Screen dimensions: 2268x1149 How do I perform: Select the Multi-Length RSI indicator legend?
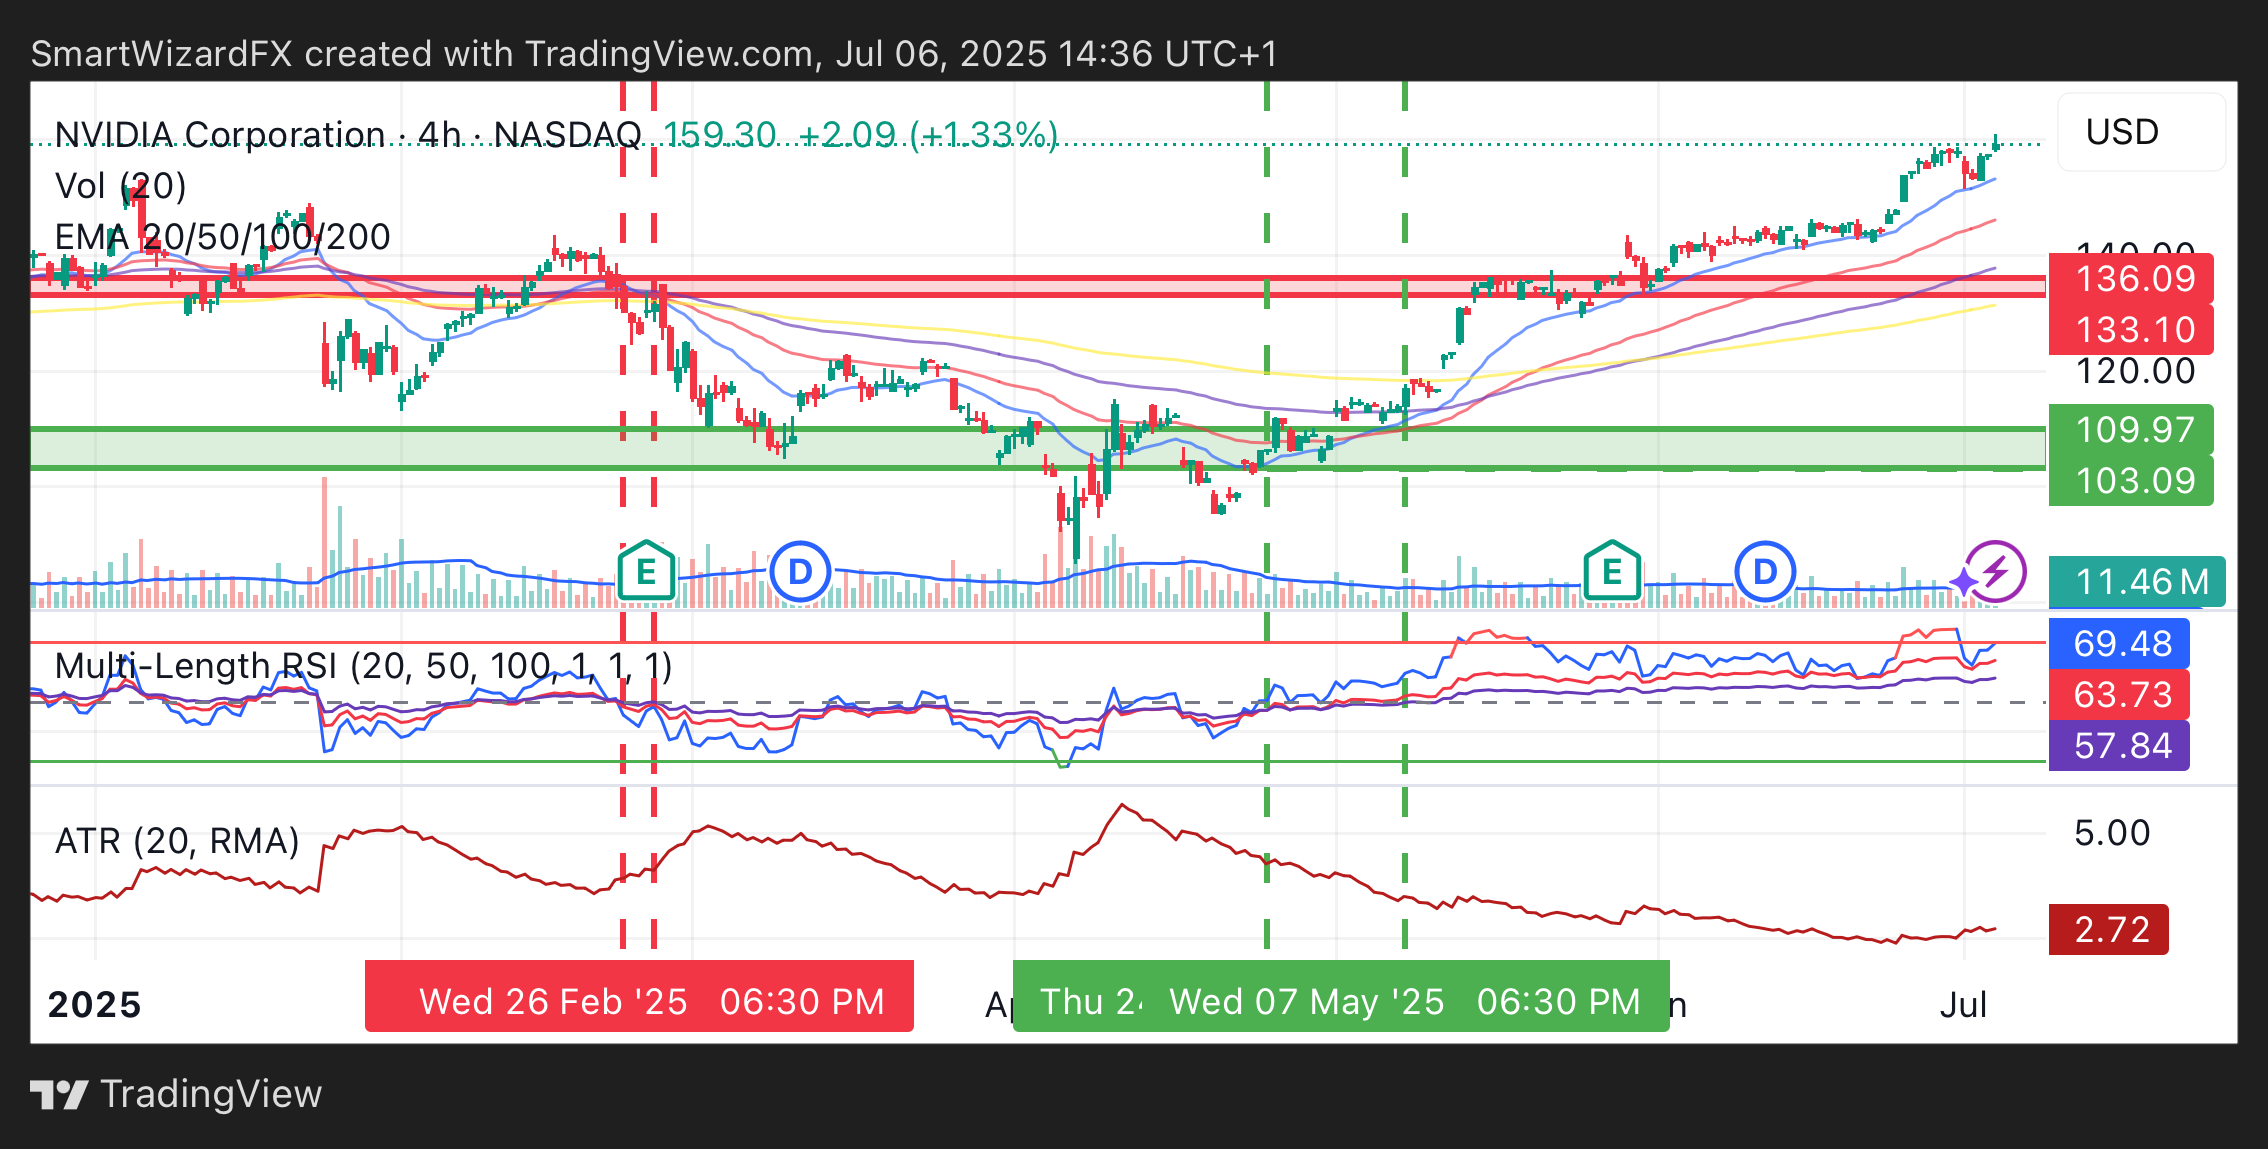(x=363, y=666)
